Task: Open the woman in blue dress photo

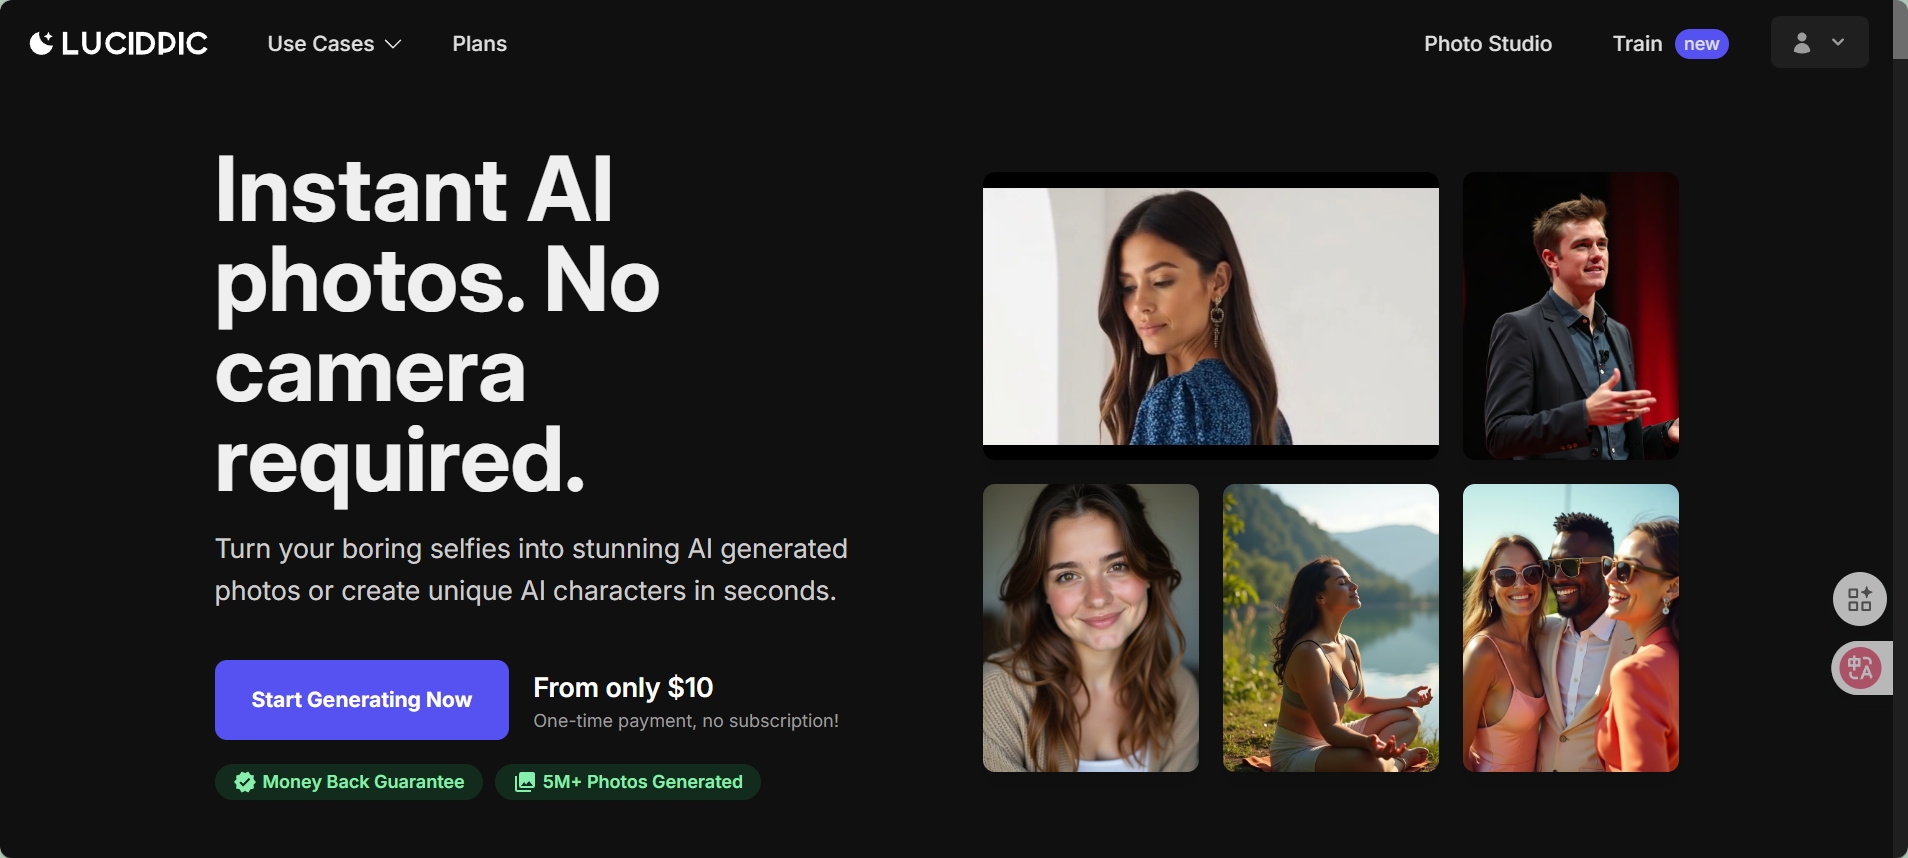Action: (x=1211, y=316)
